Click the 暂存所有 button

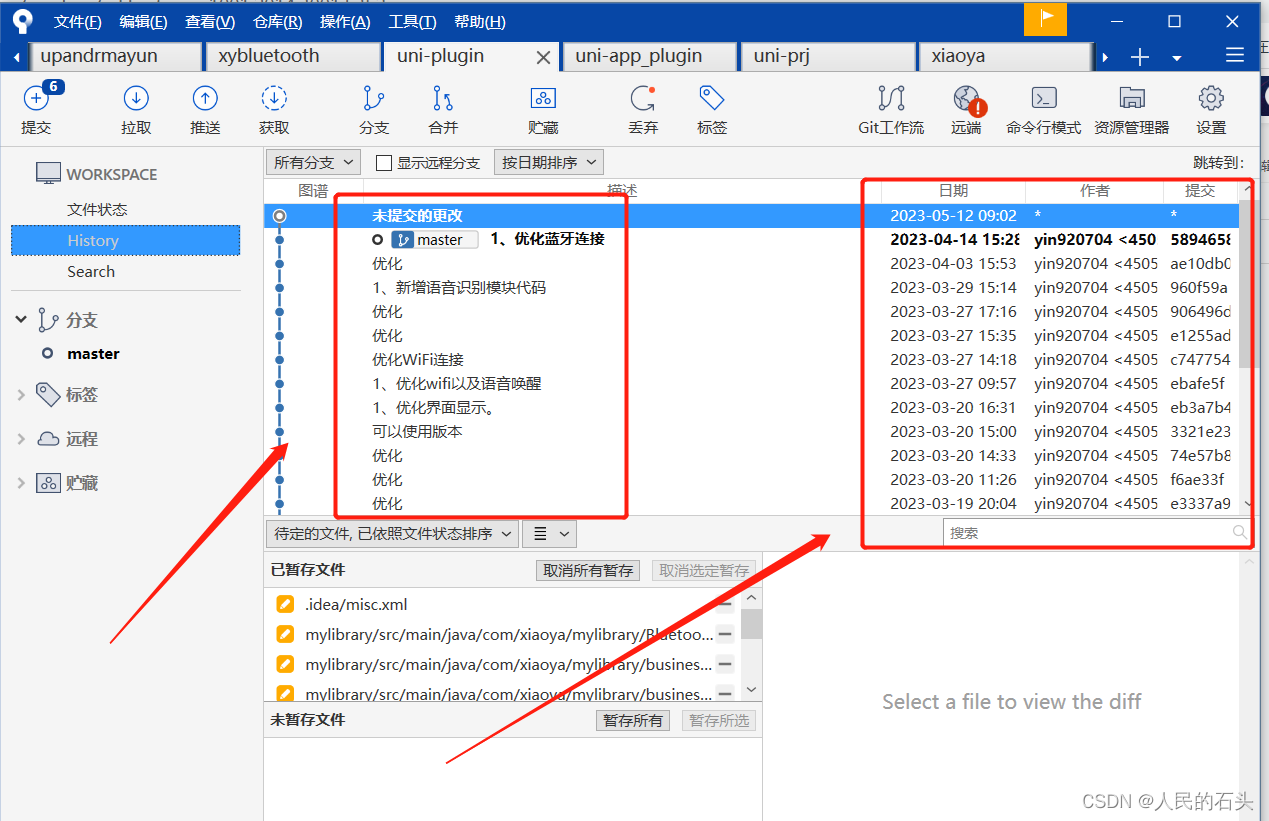click(x=634, y=721)
